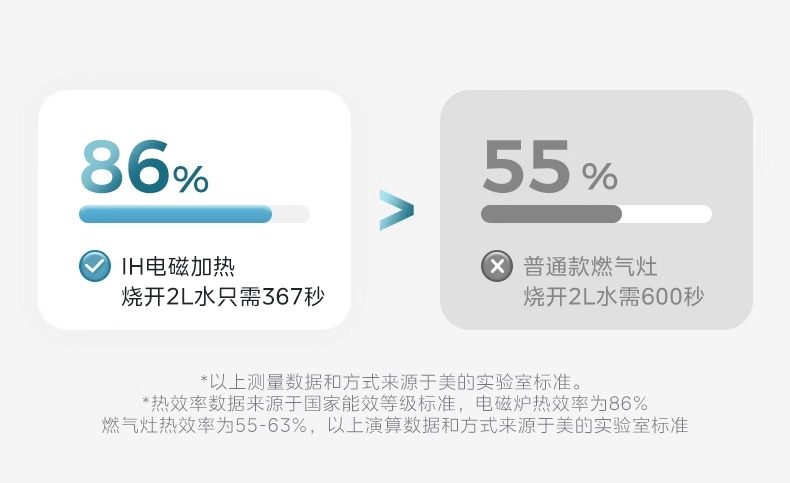Click the 烧开2L水需600秒 text
The width and height of the screenshot is (790, 483).
click(x=613, y=297)
